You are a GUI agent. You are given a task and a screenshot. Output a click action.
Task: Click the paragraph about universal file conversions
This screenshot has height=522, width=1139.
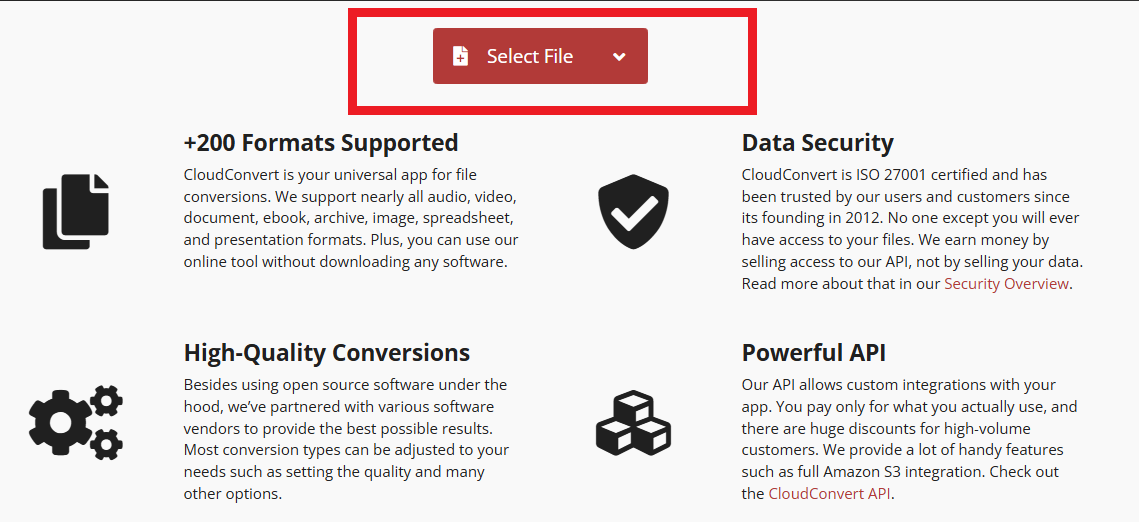350,218
